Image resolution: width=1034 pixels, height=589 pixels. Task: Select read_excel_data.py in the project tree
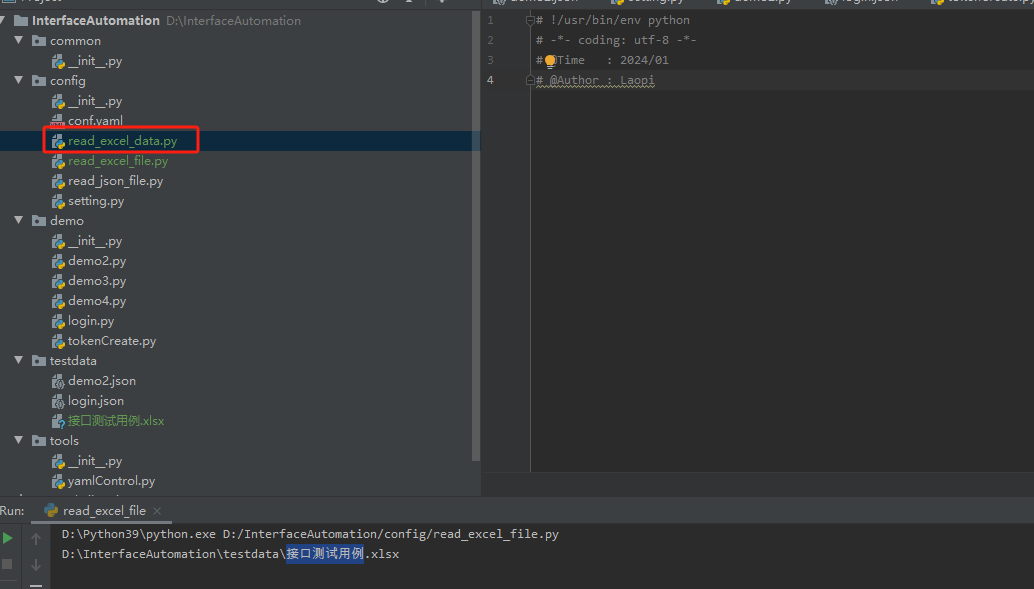click(120, 140)
